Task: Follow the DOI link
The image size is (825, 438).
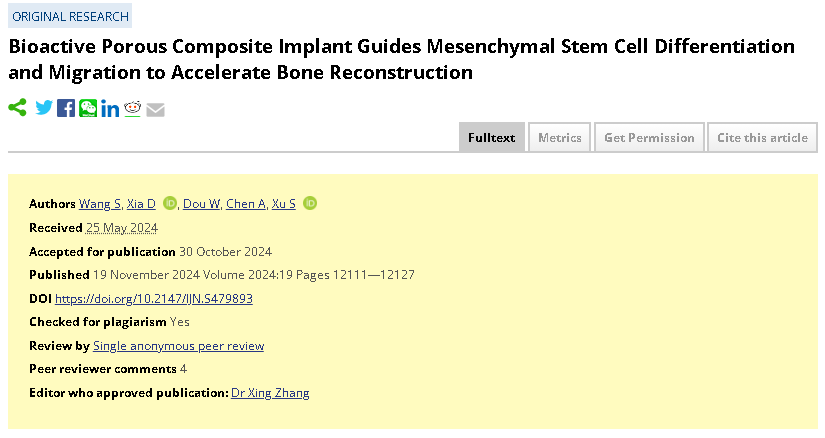Action: [154, 298]
